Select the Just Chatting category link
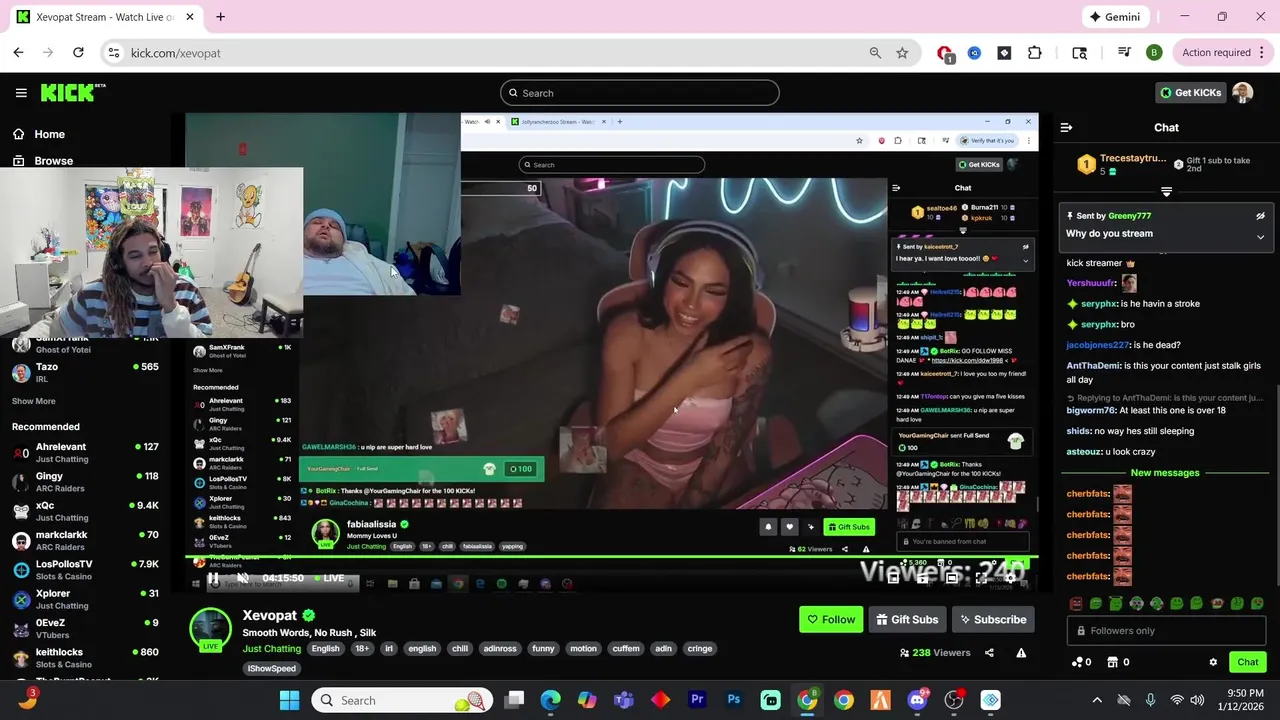1280x720 pixels. 272,648
